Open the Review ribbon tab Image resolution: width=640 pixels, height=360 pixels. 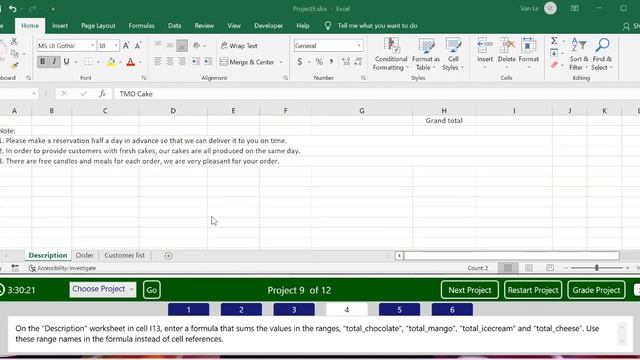tap(204, 26)
